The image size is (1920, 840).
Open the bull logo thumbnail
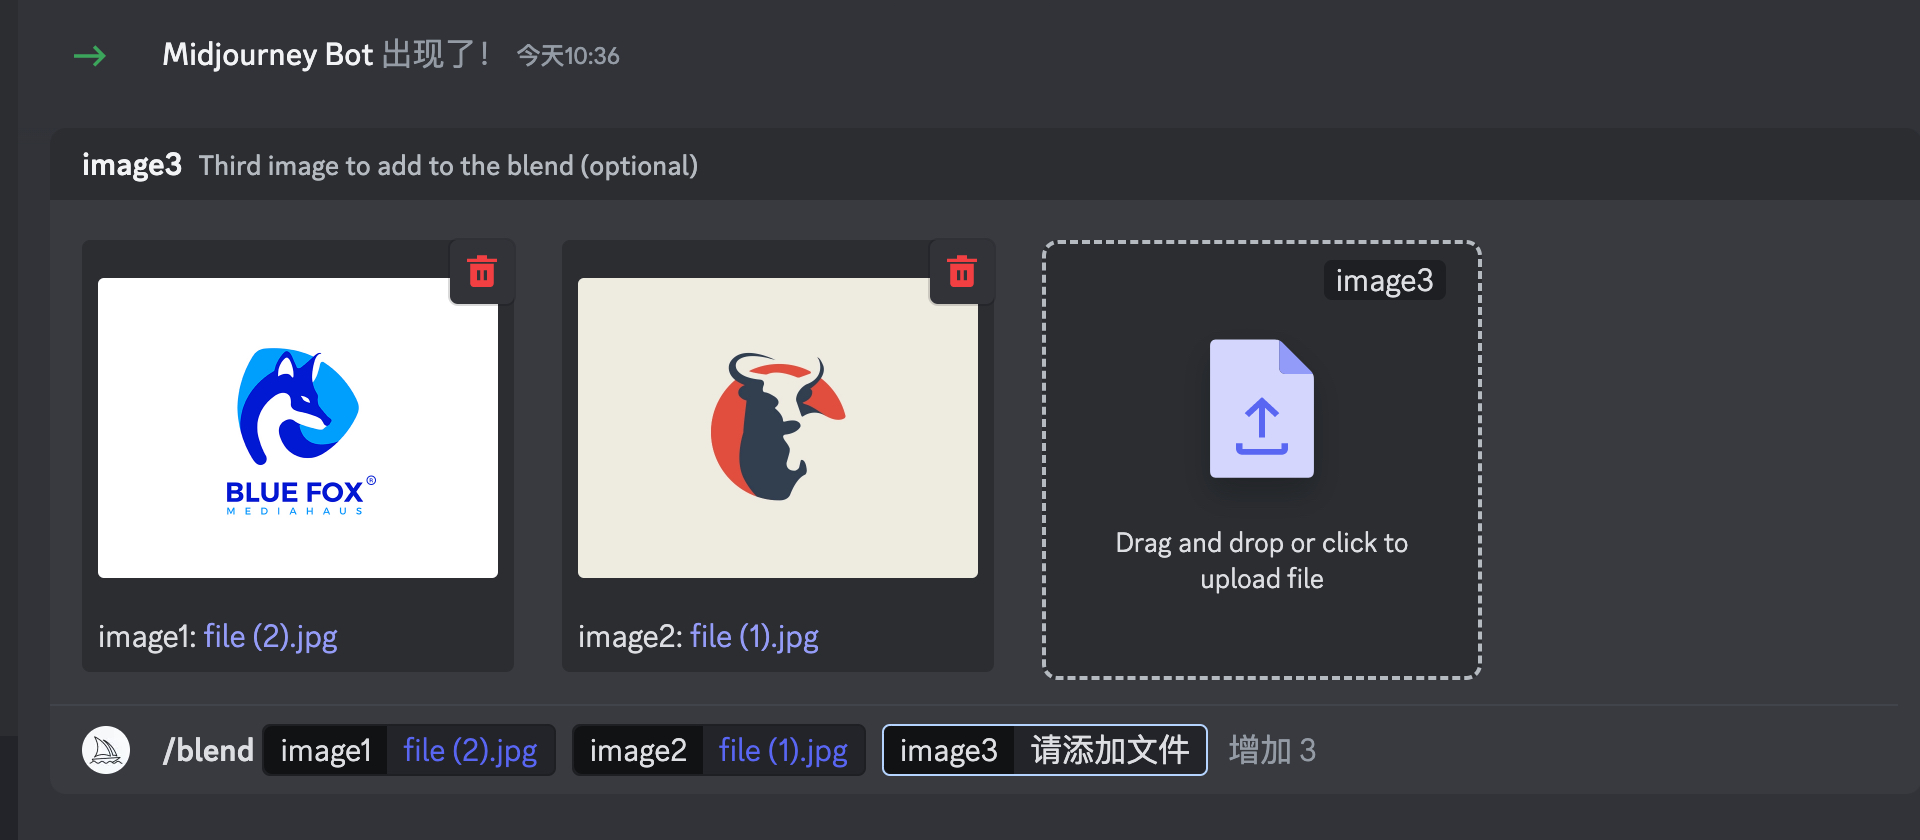tap(778, 428)
